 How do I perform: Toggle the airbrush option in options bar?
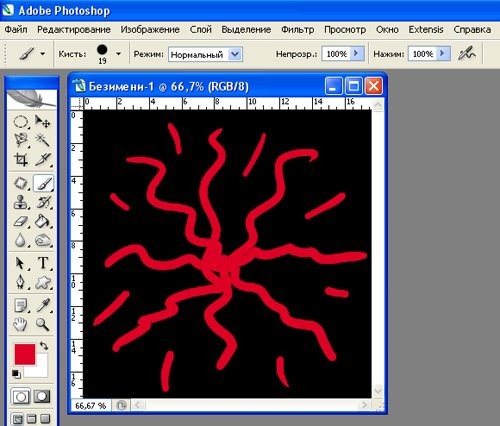click(467, 53)
